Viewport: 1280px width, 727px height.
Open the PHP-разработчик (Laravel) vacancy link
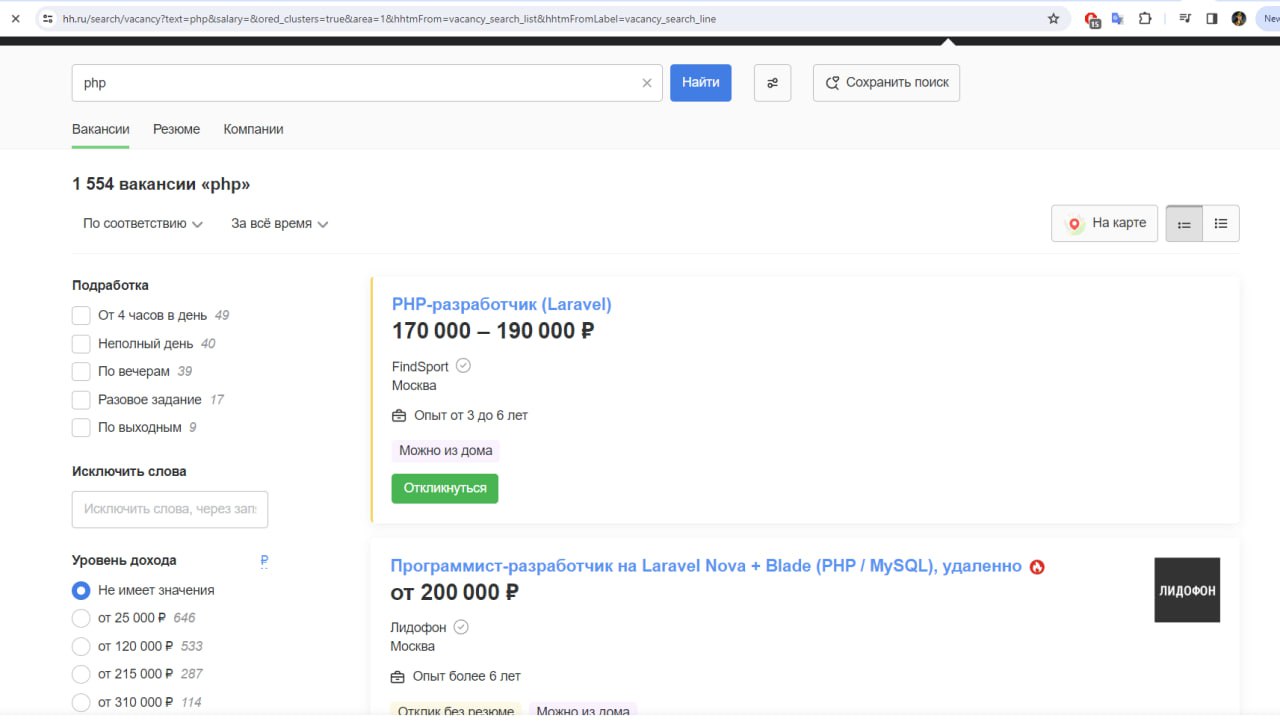point(501,304)
